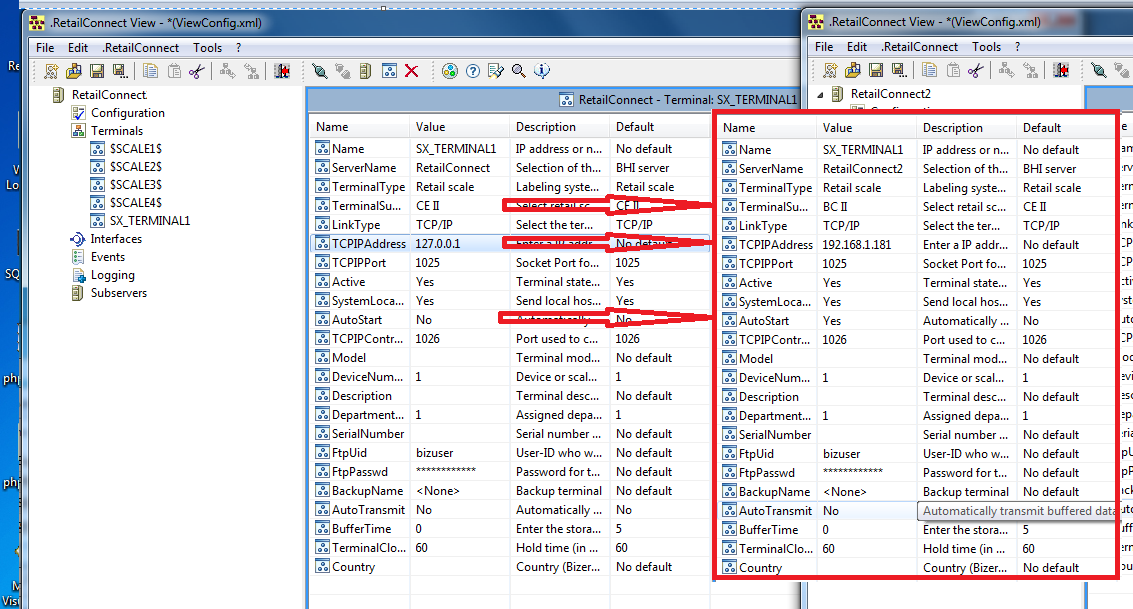The image size is (1133, 609).
Task: Click Copy icon in left window toolbar
Action: point(150,71)
